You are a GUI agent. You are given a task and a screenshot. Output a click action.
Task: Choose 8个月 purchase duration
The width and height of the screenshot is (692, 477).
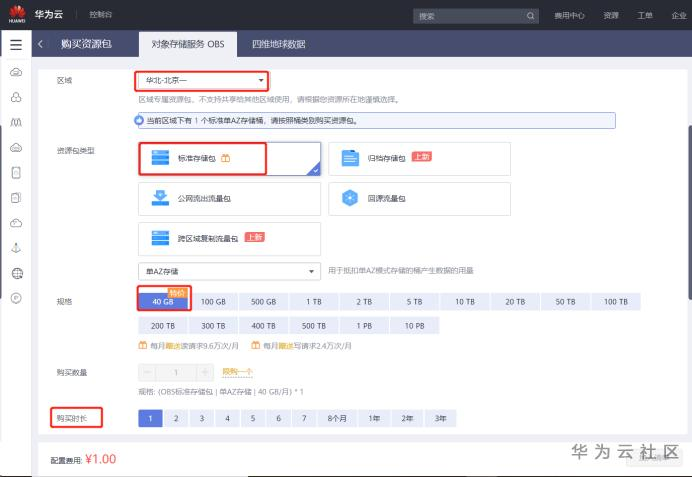(x=337, y=418)
